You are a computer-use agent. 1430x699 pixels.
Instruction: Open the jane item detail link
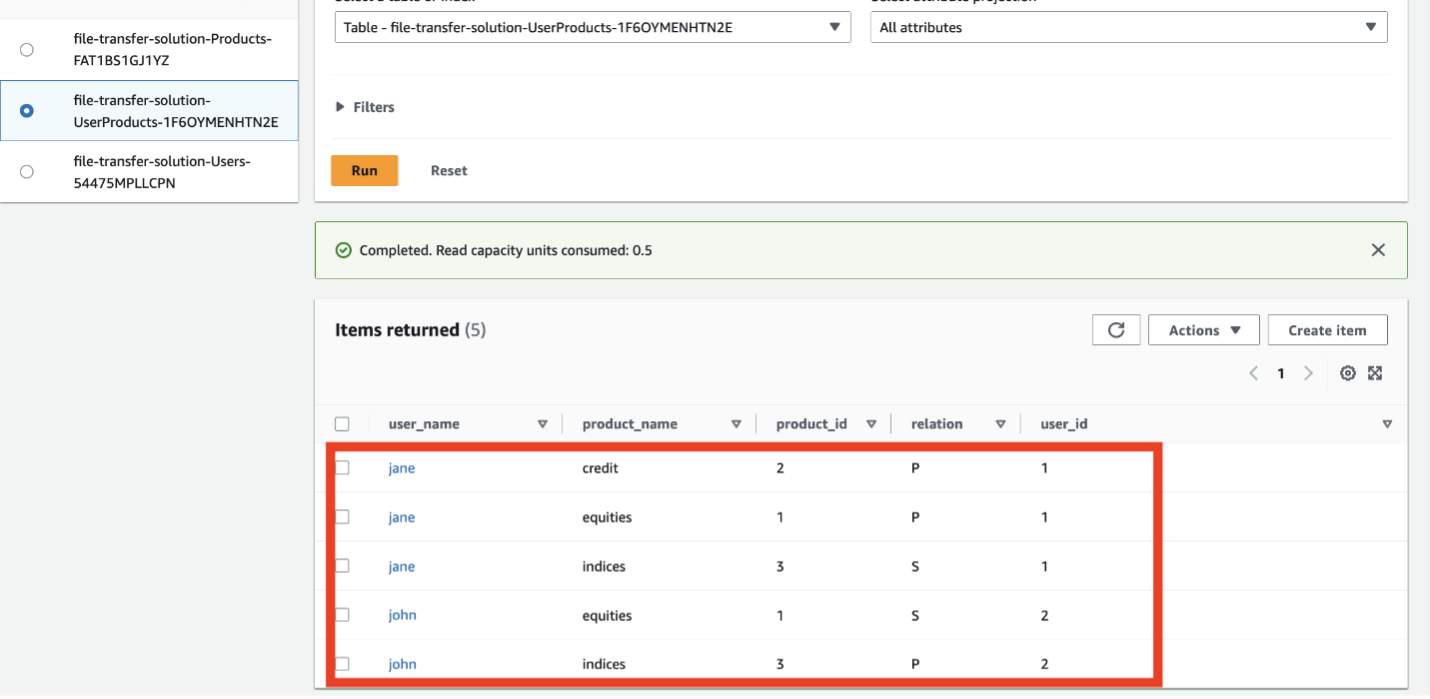[x=401, y=467]
